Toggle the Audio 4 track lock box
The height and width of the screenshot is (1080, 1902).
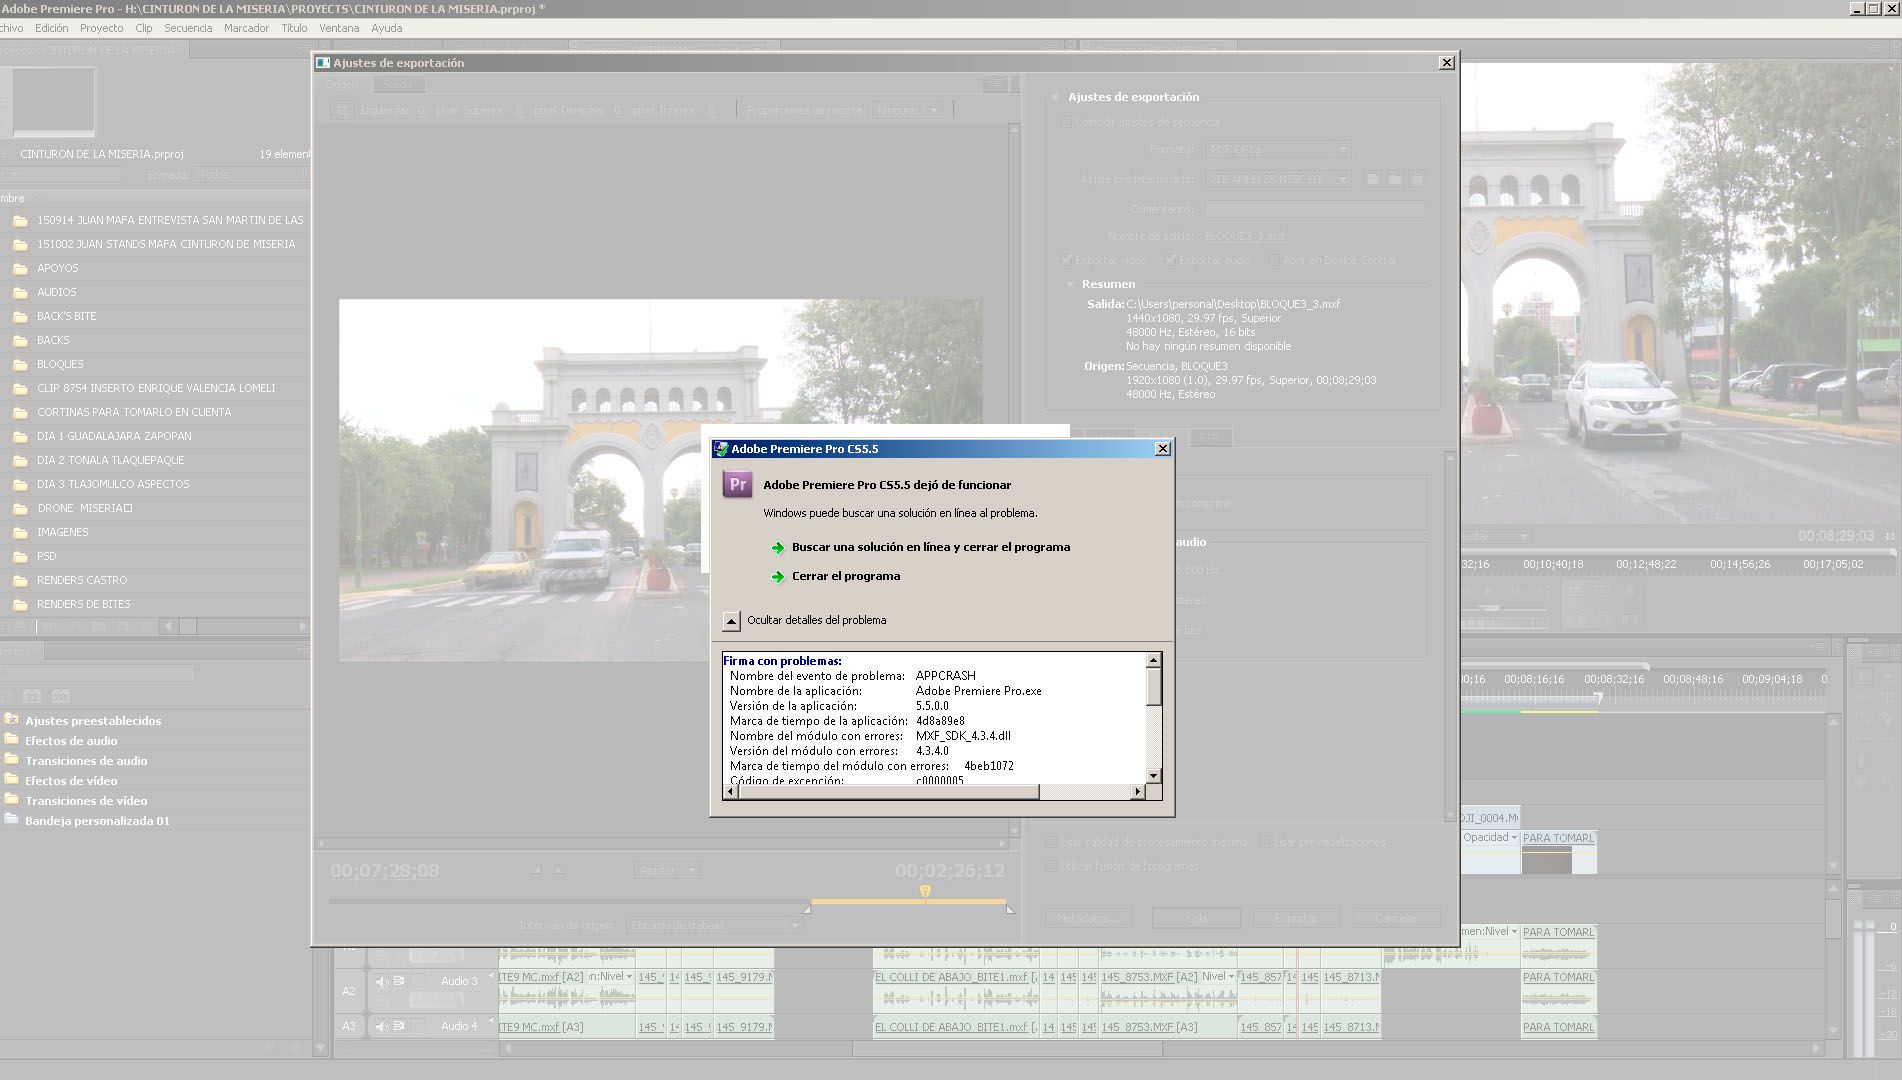point(420,1026)
